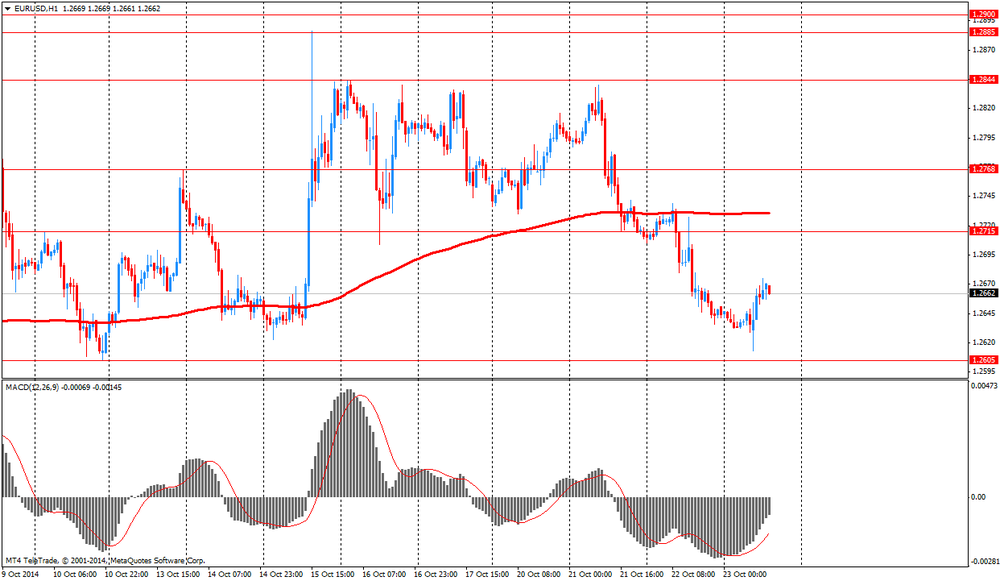Click the 21 Oct 00:00 time label
This screenshot has height=581, width=1000.
590,575
